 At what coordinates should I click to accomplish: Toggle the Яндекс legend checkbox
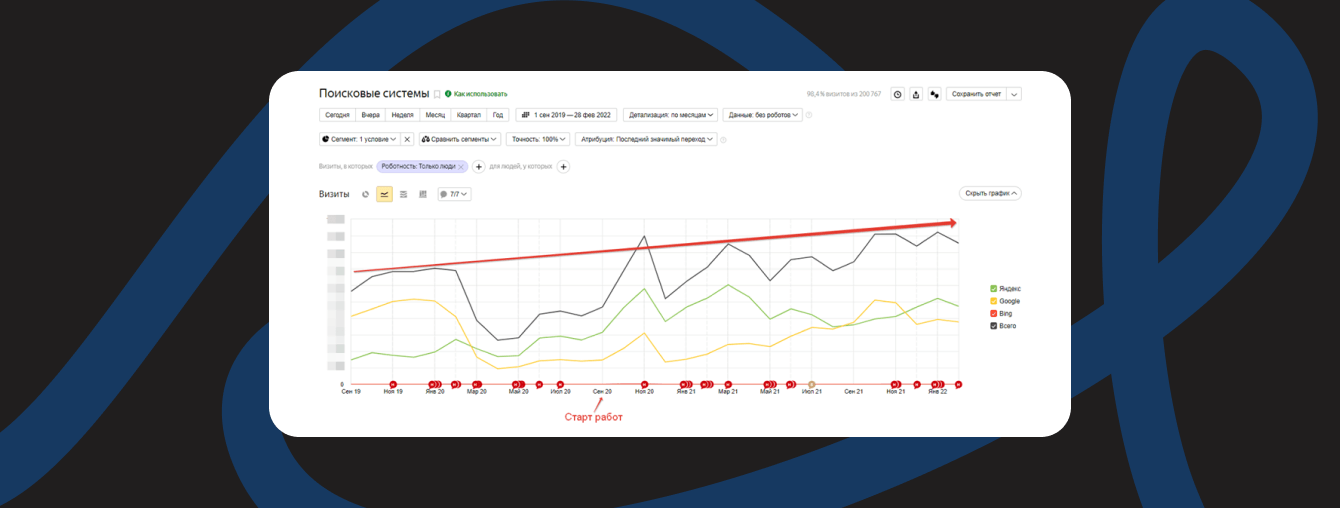(x=993, y=288)
